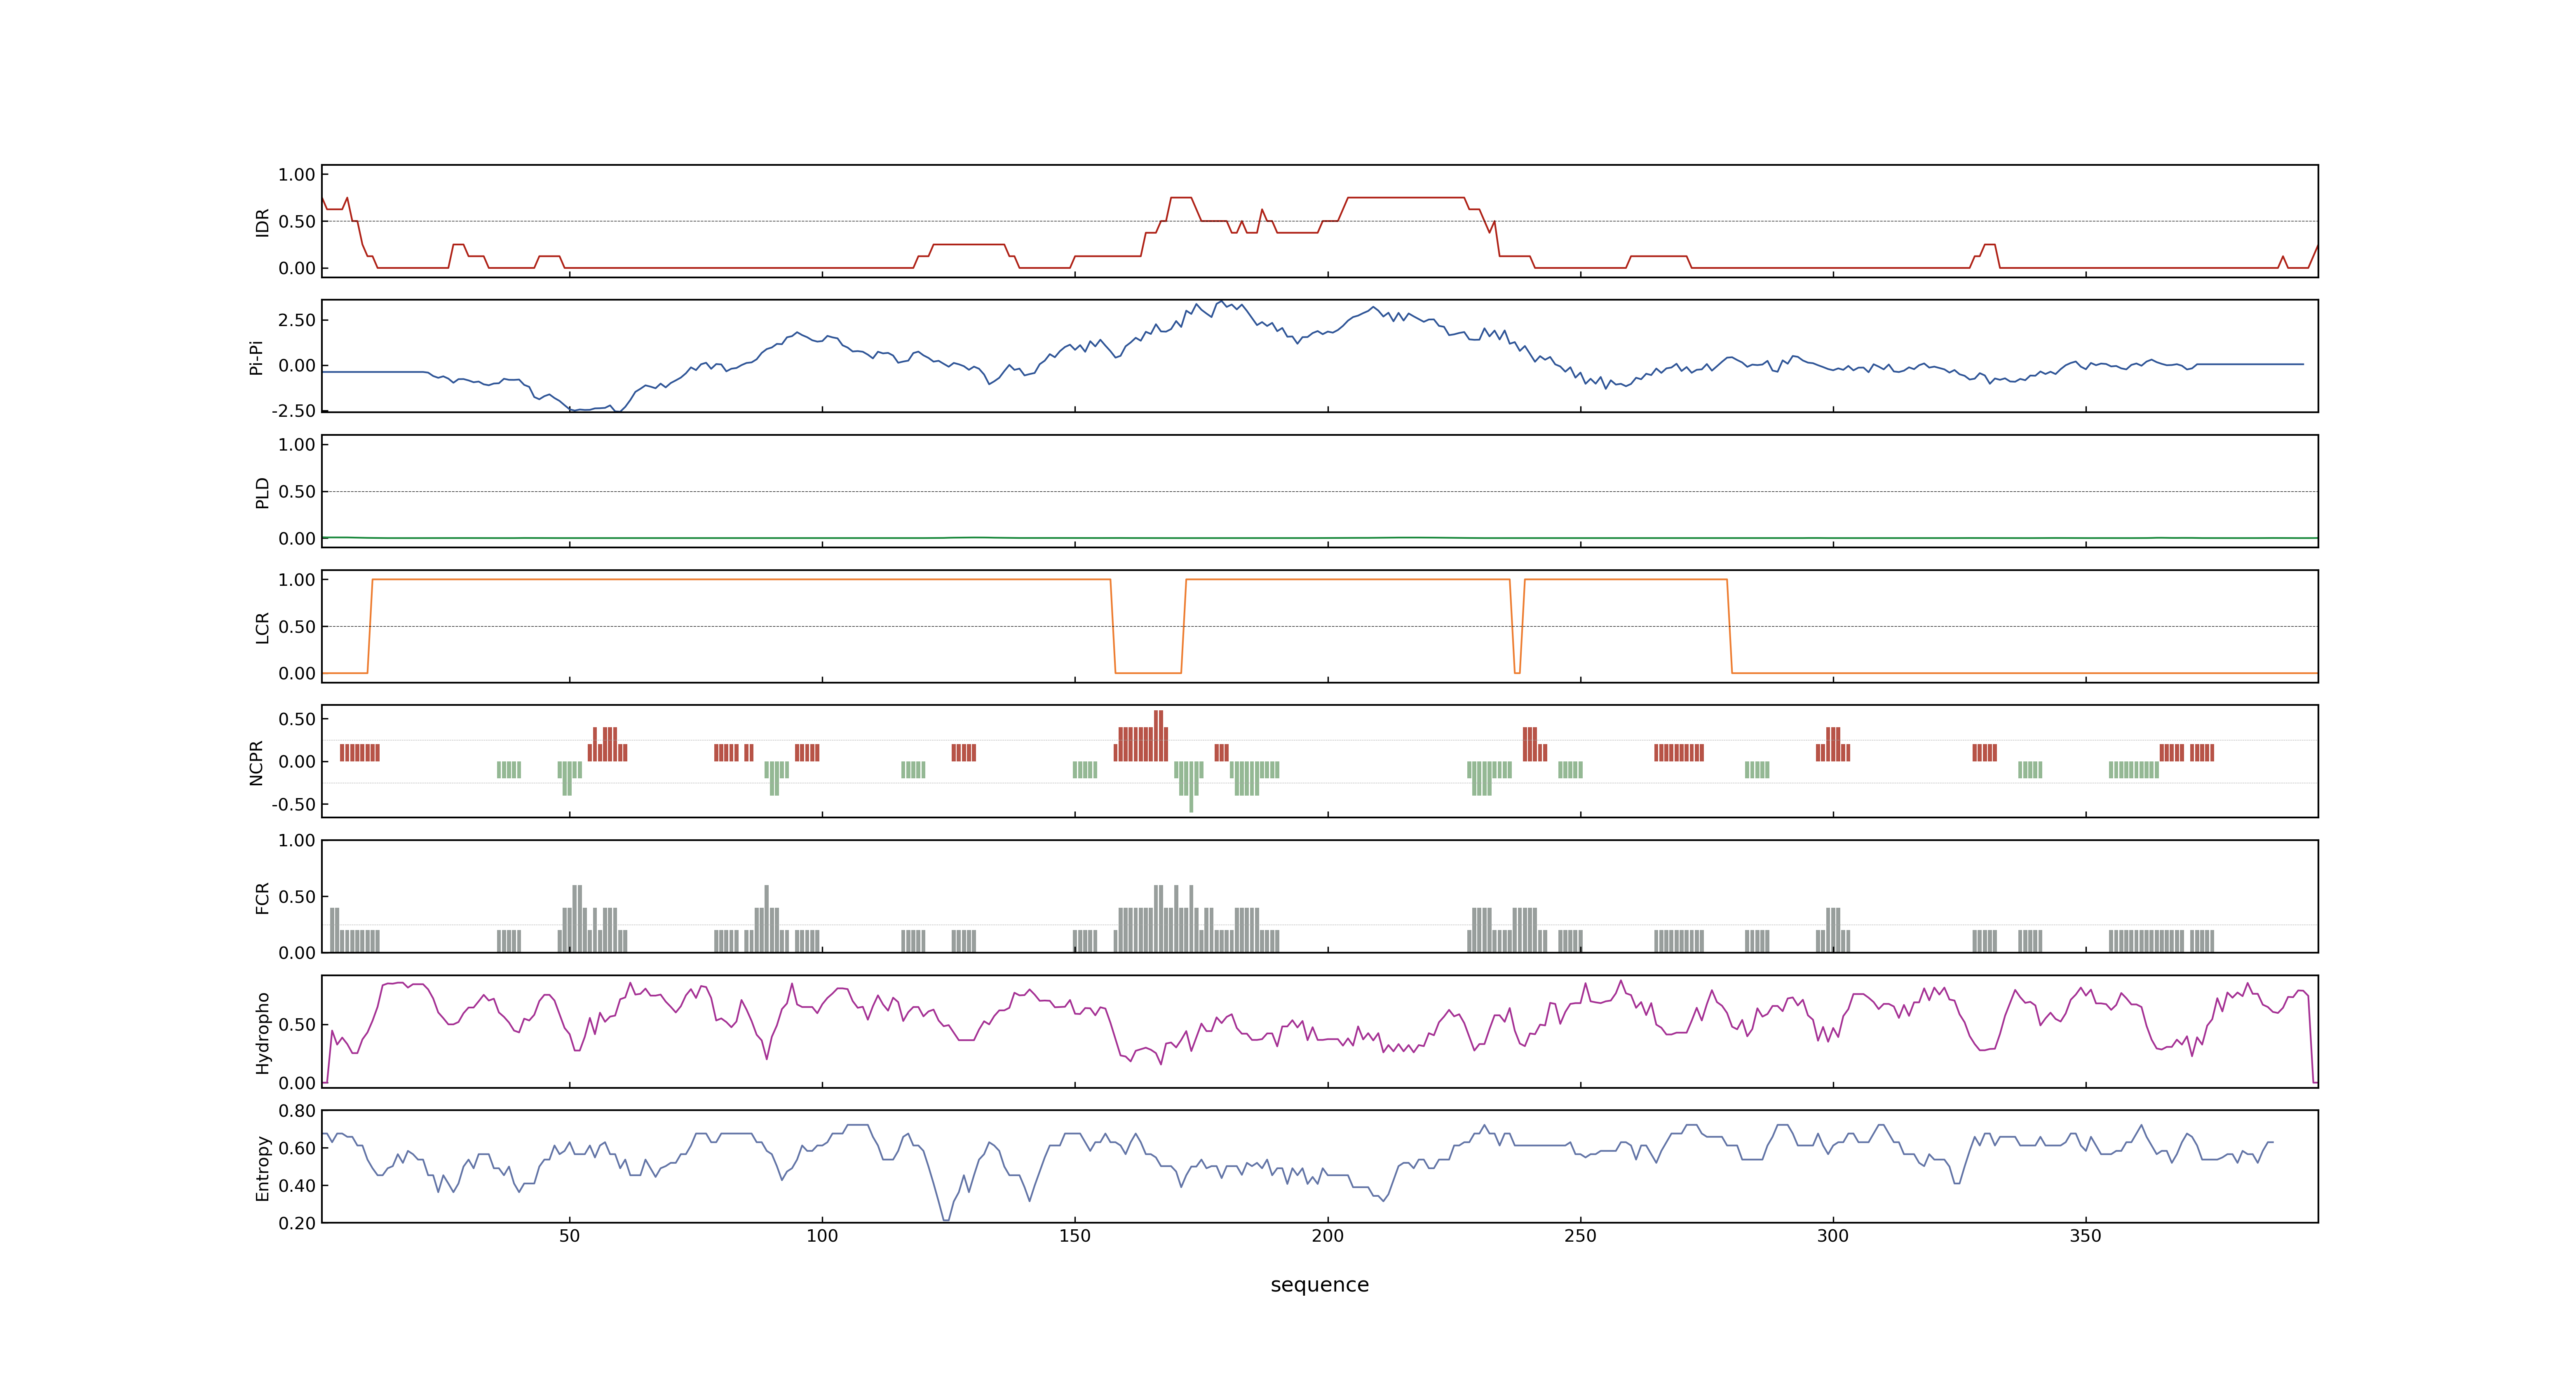Click the 0.80 tick of Entropy panel
The height and width of the screenshot is (1374, 2576).
pyautogui.click(x=297, y=1111)
